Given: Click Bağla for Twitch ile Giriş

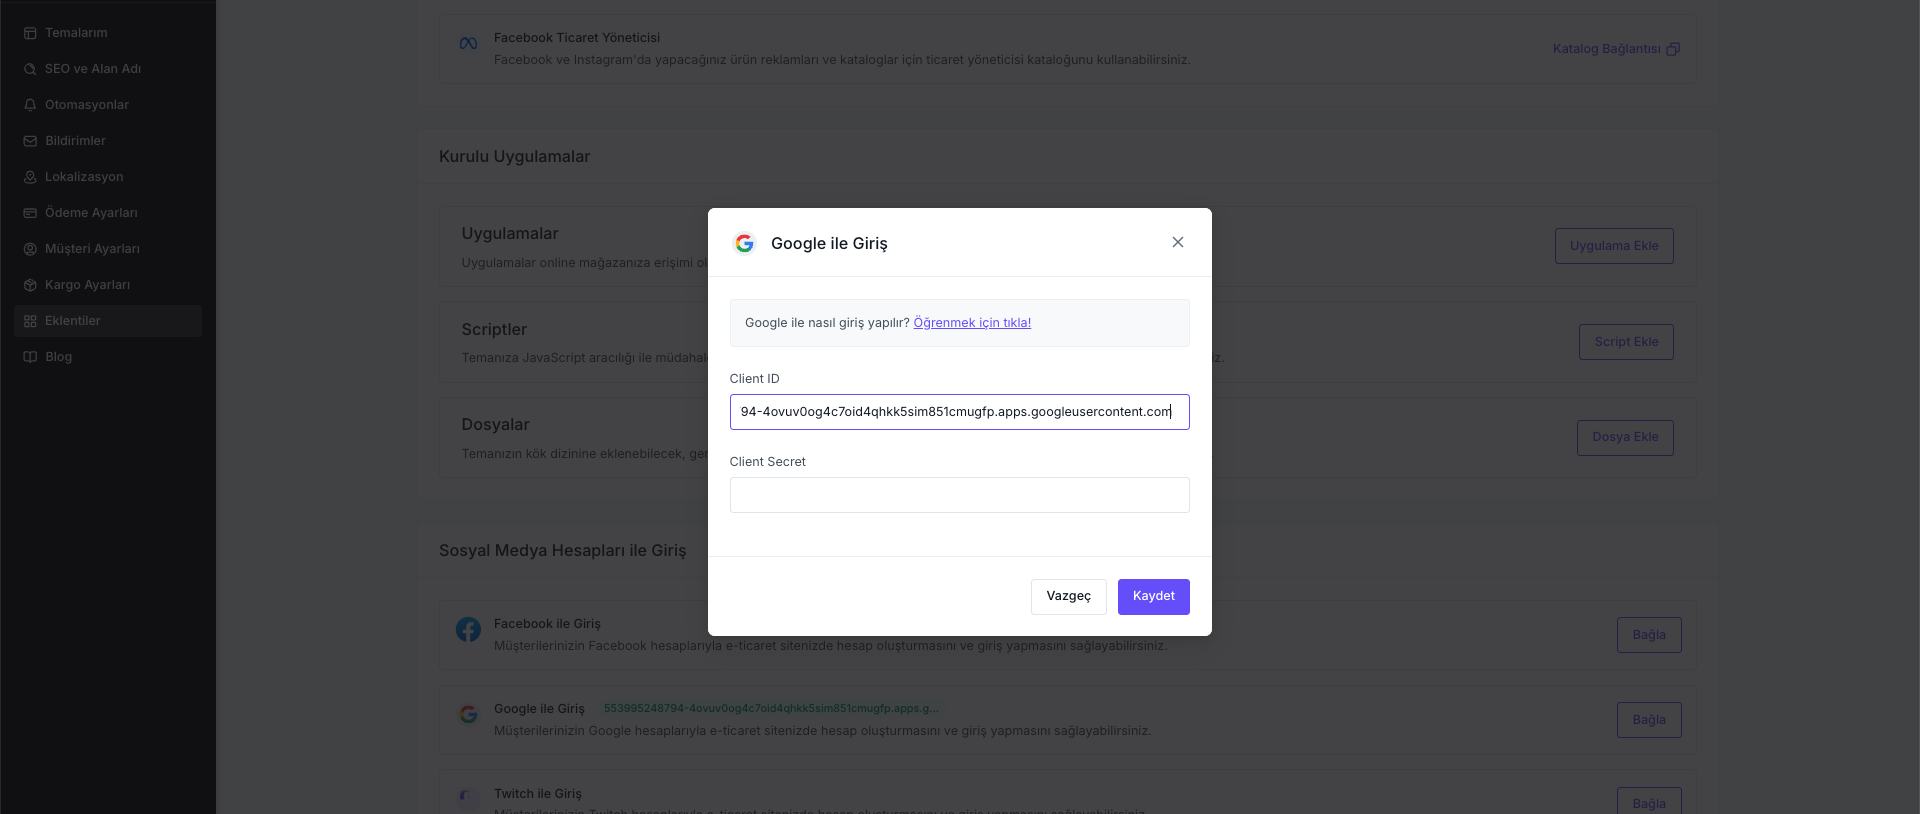Looking at the screenshot, I should point(1649,802).
